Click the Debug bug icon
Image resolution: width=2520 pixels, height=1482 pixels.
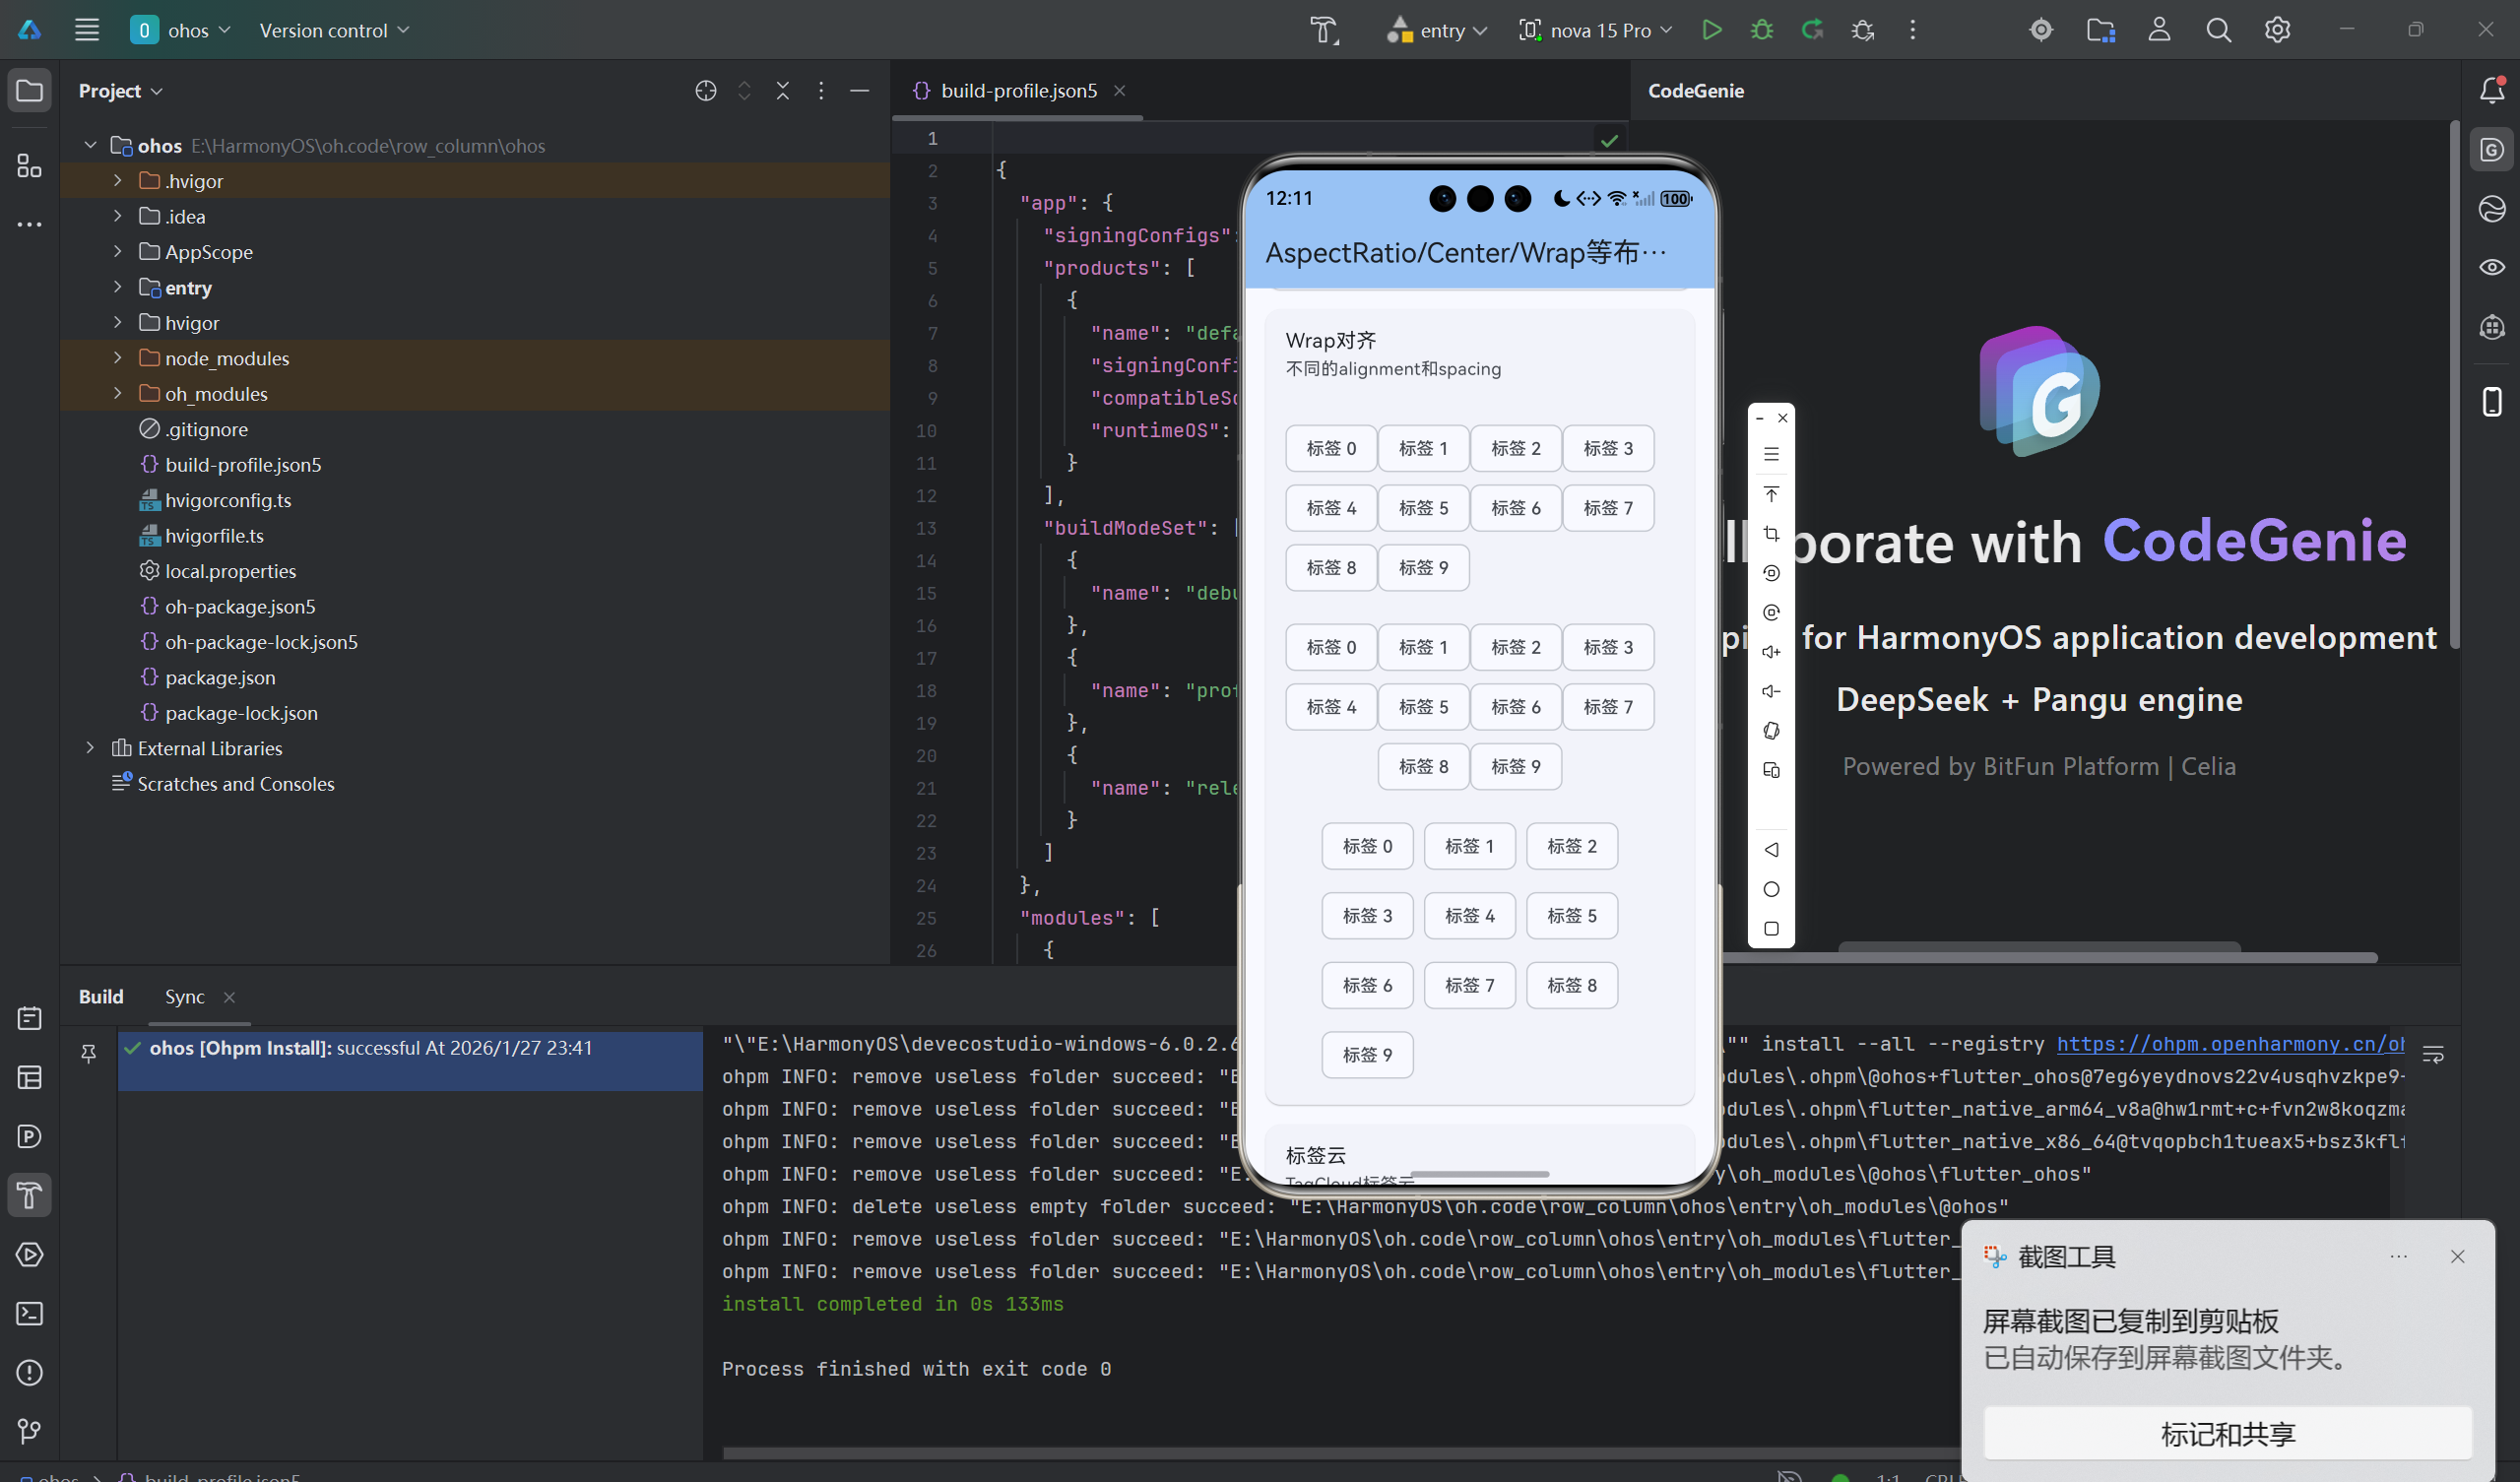tap(1762, 30)
